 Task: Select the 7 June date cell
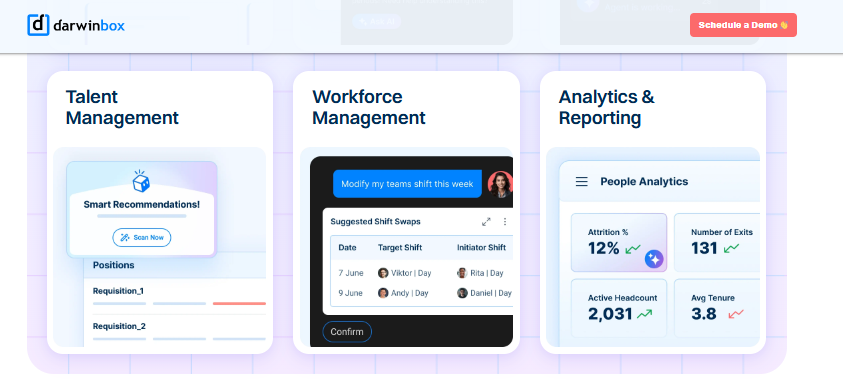(351, 273)
